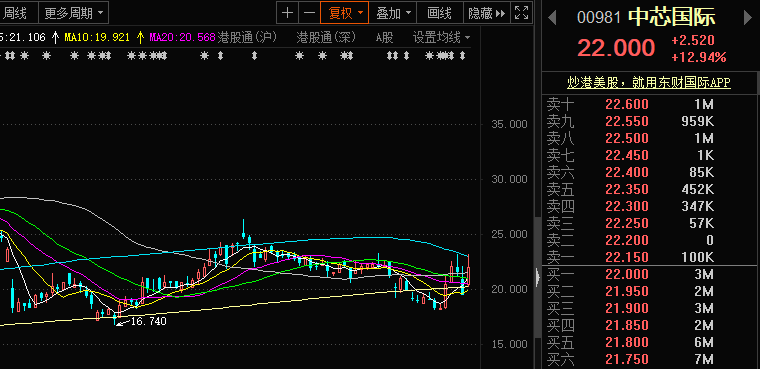
Task: Zoom out chart with minus button
Action: tap(309, 13)
